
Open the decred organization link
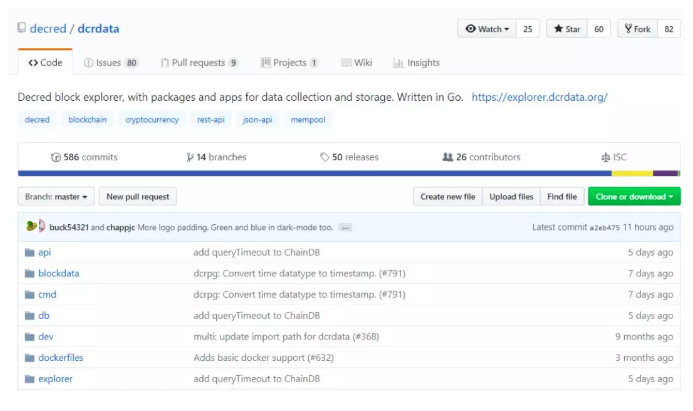[48, 29]
